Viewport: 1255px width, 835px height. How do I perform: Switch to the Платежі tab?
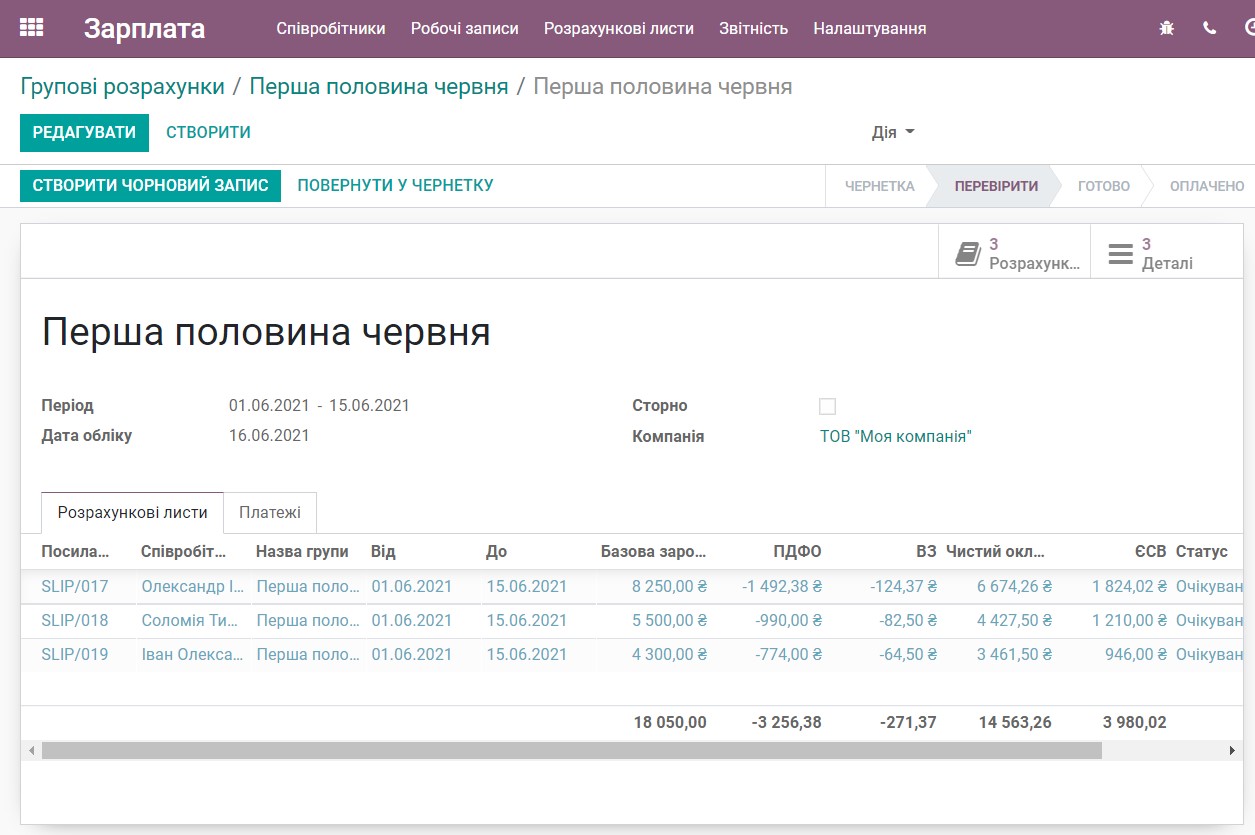(270, 512)
